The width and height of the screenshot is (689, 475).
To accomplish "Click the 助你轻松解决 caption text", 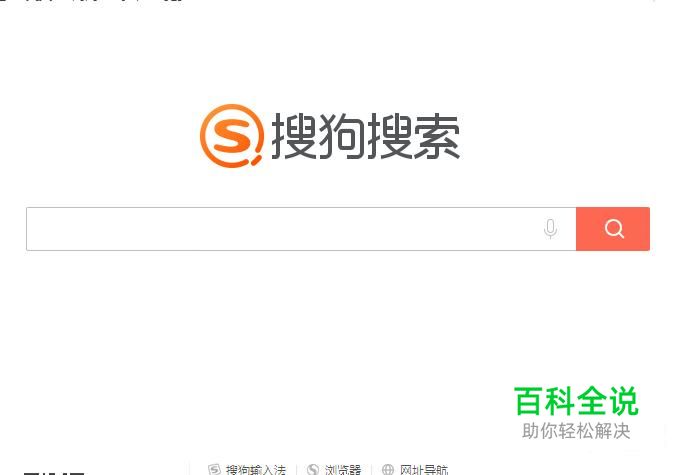I will tap(576, 431).
